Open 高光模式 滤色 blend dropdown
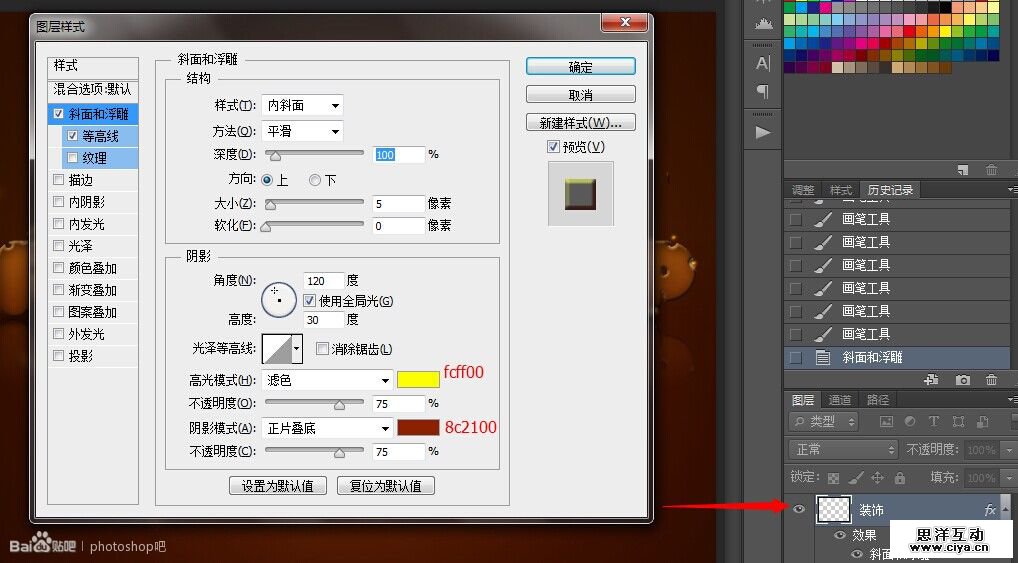The width and height of the screenshot is (1018, 563). (328, 380)
